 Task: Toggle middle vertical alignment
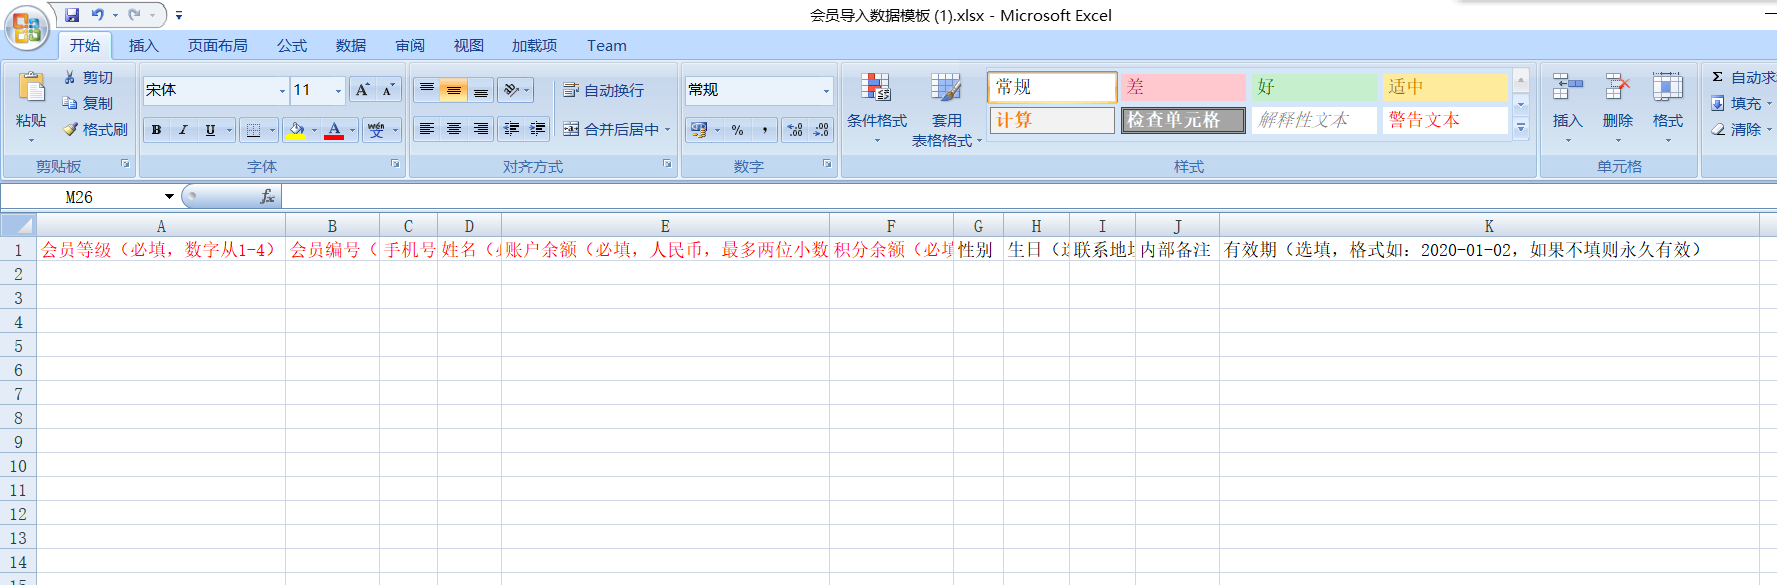coord(454,90)
